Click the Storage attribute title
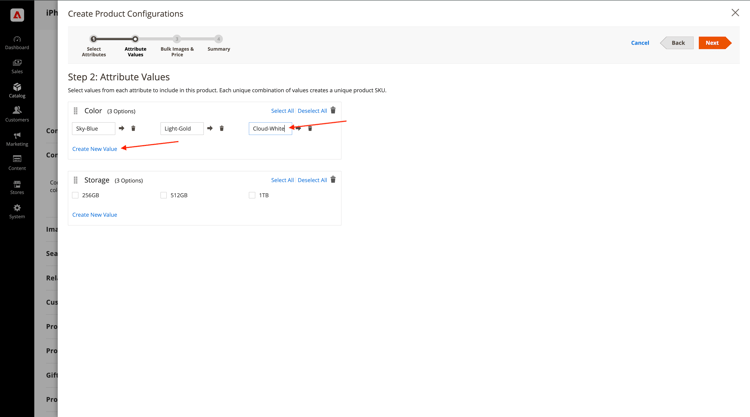The width and height of the screenshot is (750, 417). coord(97,180)
